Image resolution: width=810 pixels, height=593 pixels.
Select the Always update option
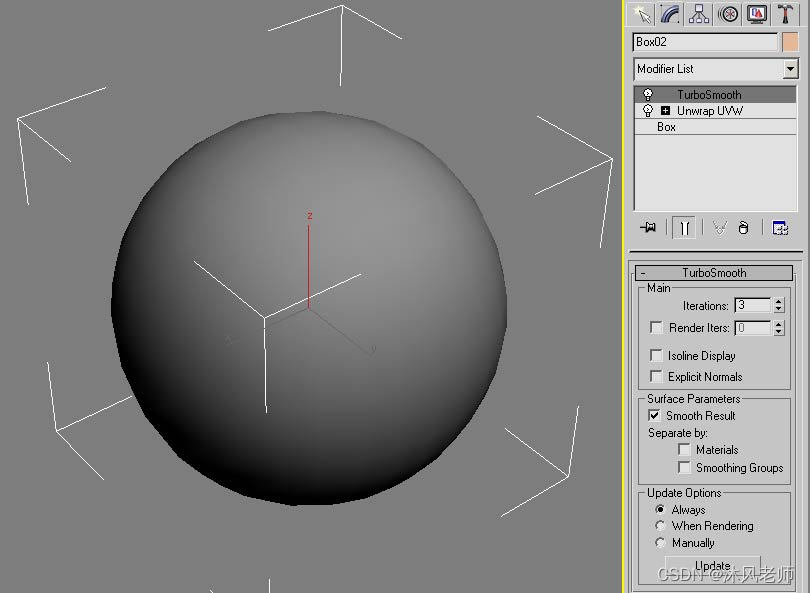coord(660,509)
